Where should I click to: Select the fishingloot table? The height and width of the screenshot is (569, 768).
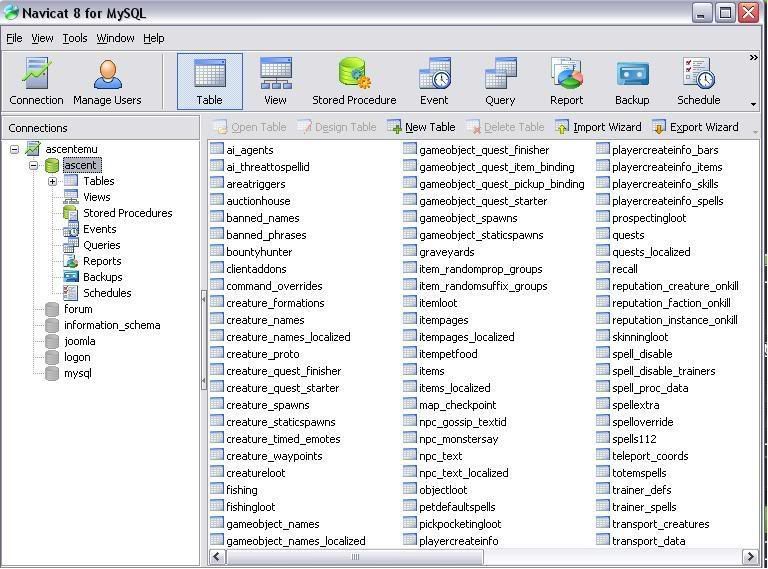pyautogui.click(x=250, y=507)
